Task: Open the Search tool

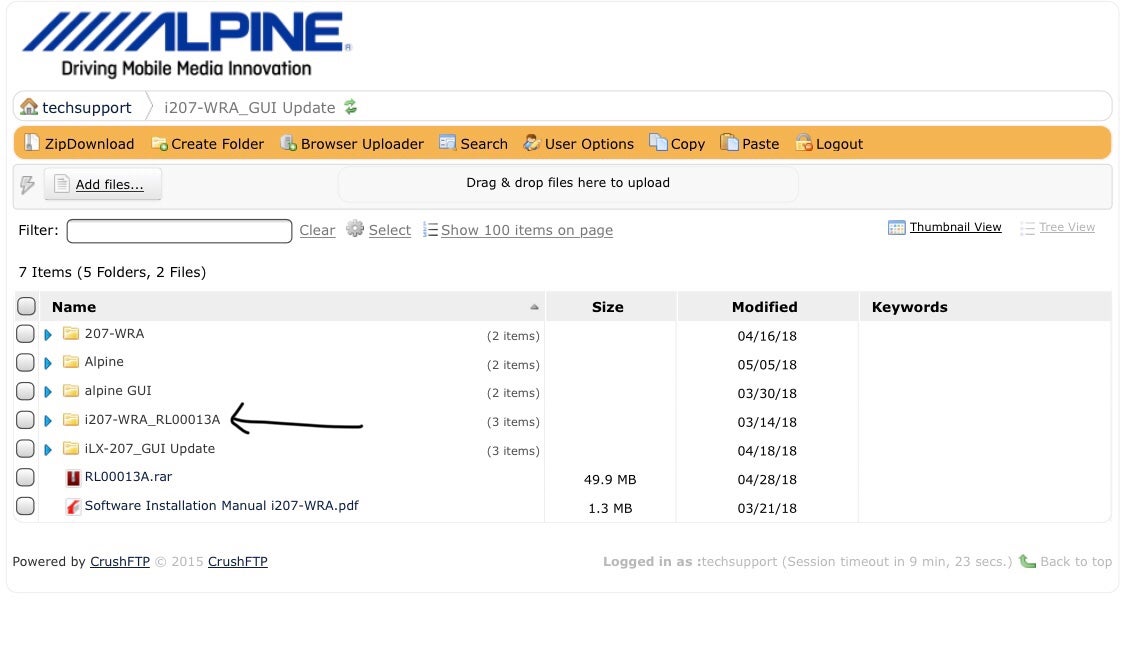Action: [x=473, y=143]
